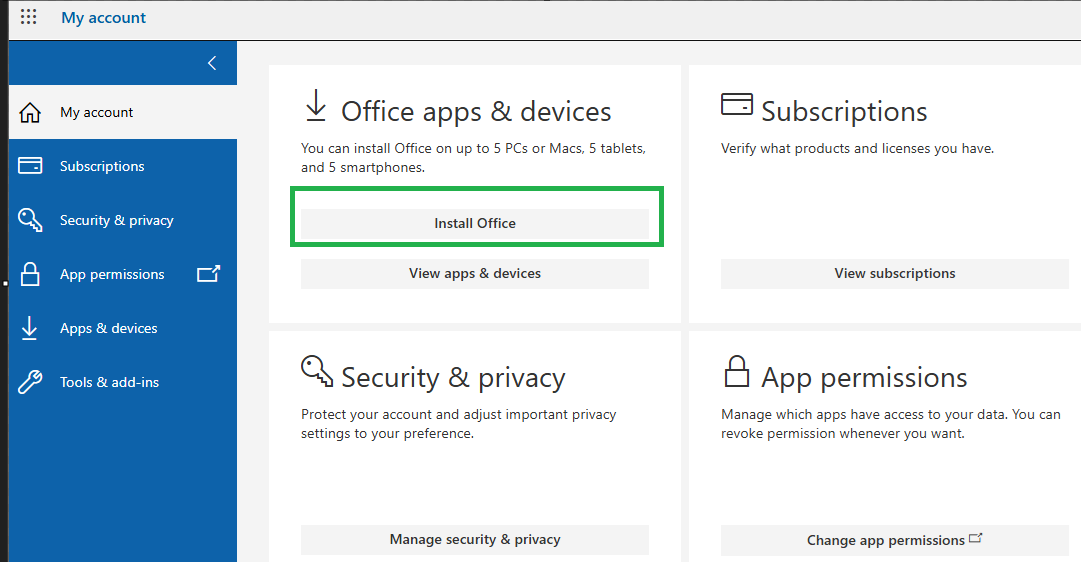Image resolution: width=1081 pixels, height=562 pixels.
Task: Click Manage security & privacy button
Action: 475,540
